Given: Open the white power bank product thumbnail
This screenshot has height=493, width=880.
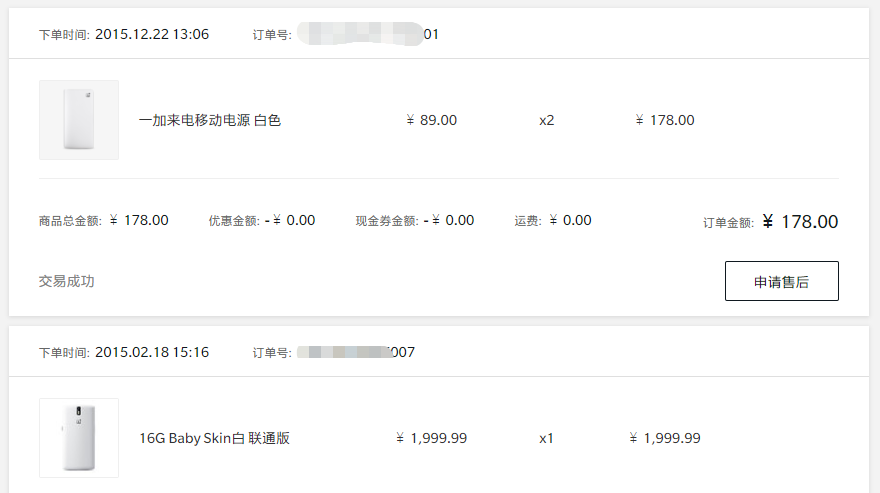Looking at the screenshot, I should click(79, 120).
